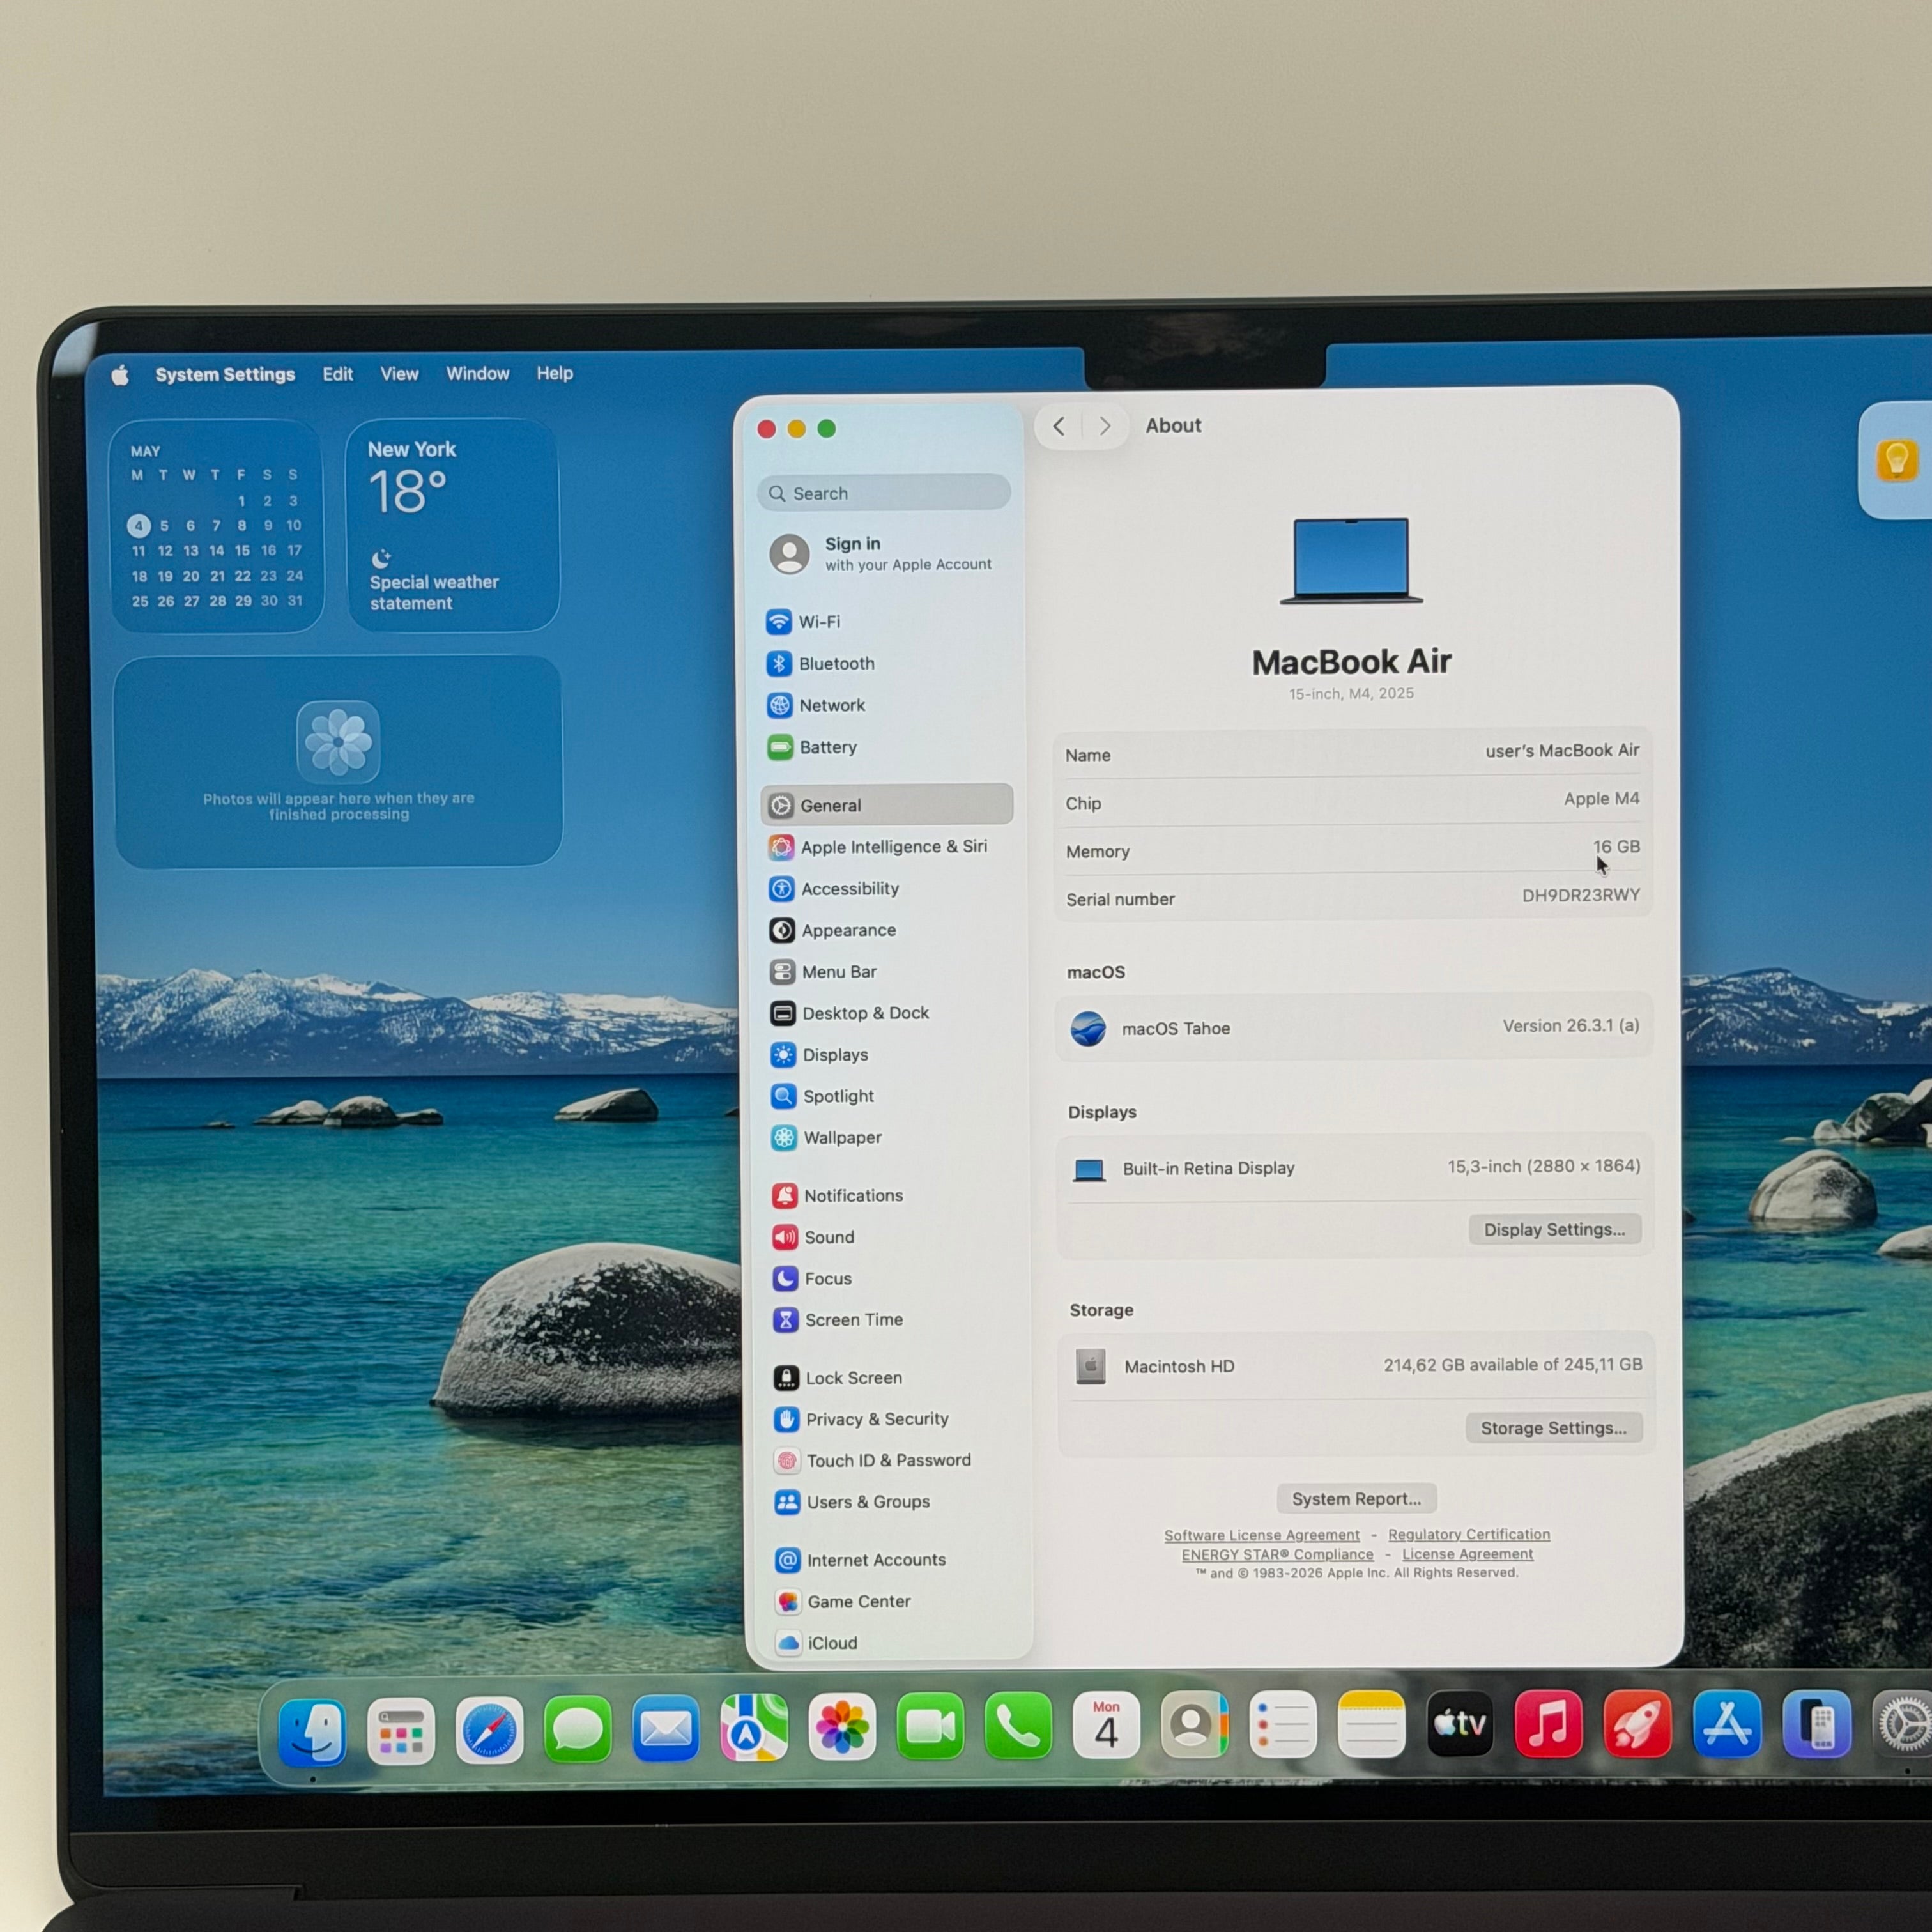Click the Serial number DH9DR23RWY value
1932x1932 pixels.
1581,896
